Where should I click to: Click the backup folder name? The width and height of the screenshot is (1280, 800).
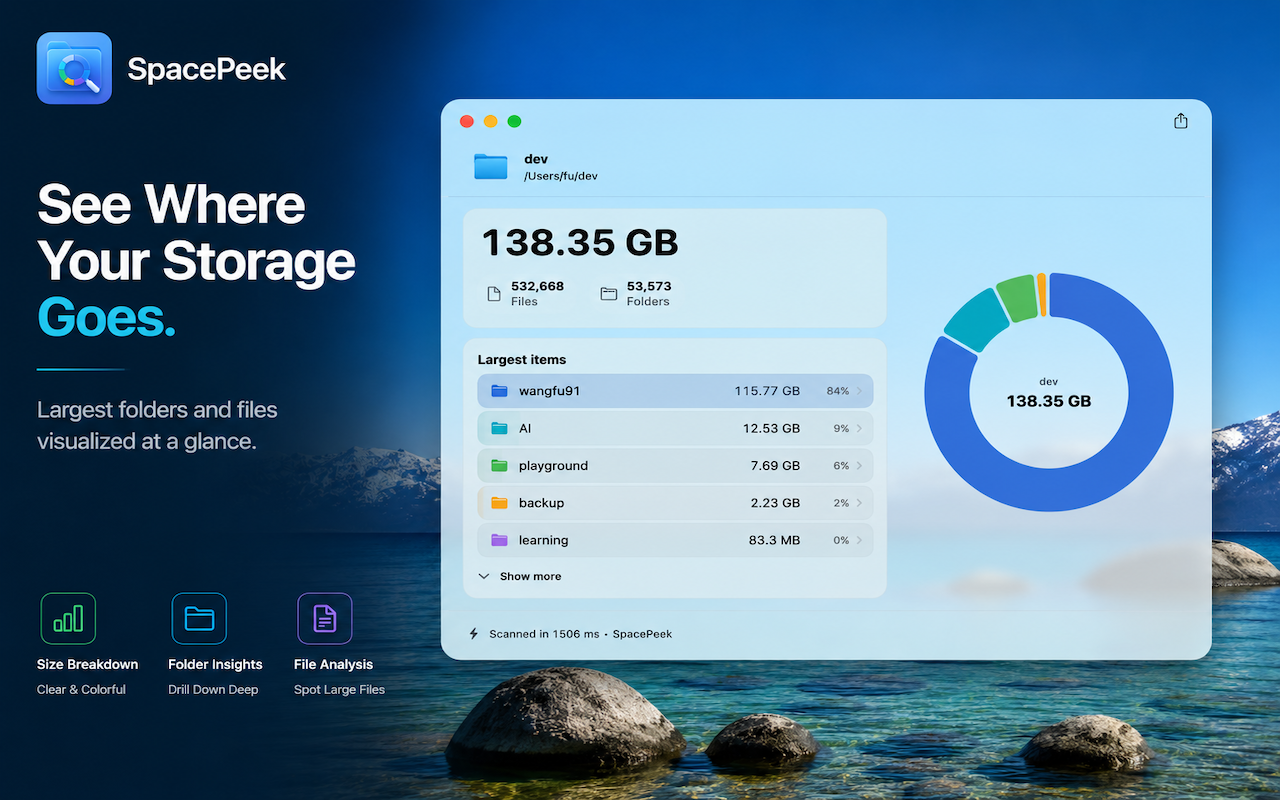point(541,503)
